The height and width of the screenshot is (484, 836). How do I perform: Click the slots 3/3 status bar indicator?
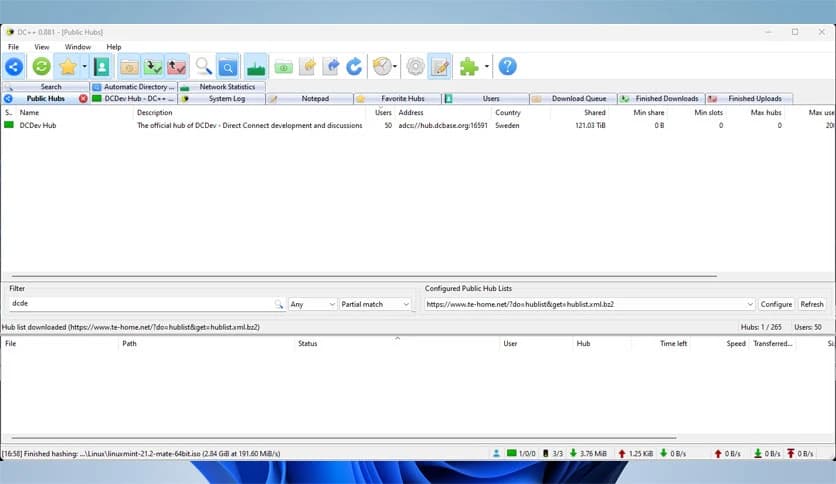(553, 454)
